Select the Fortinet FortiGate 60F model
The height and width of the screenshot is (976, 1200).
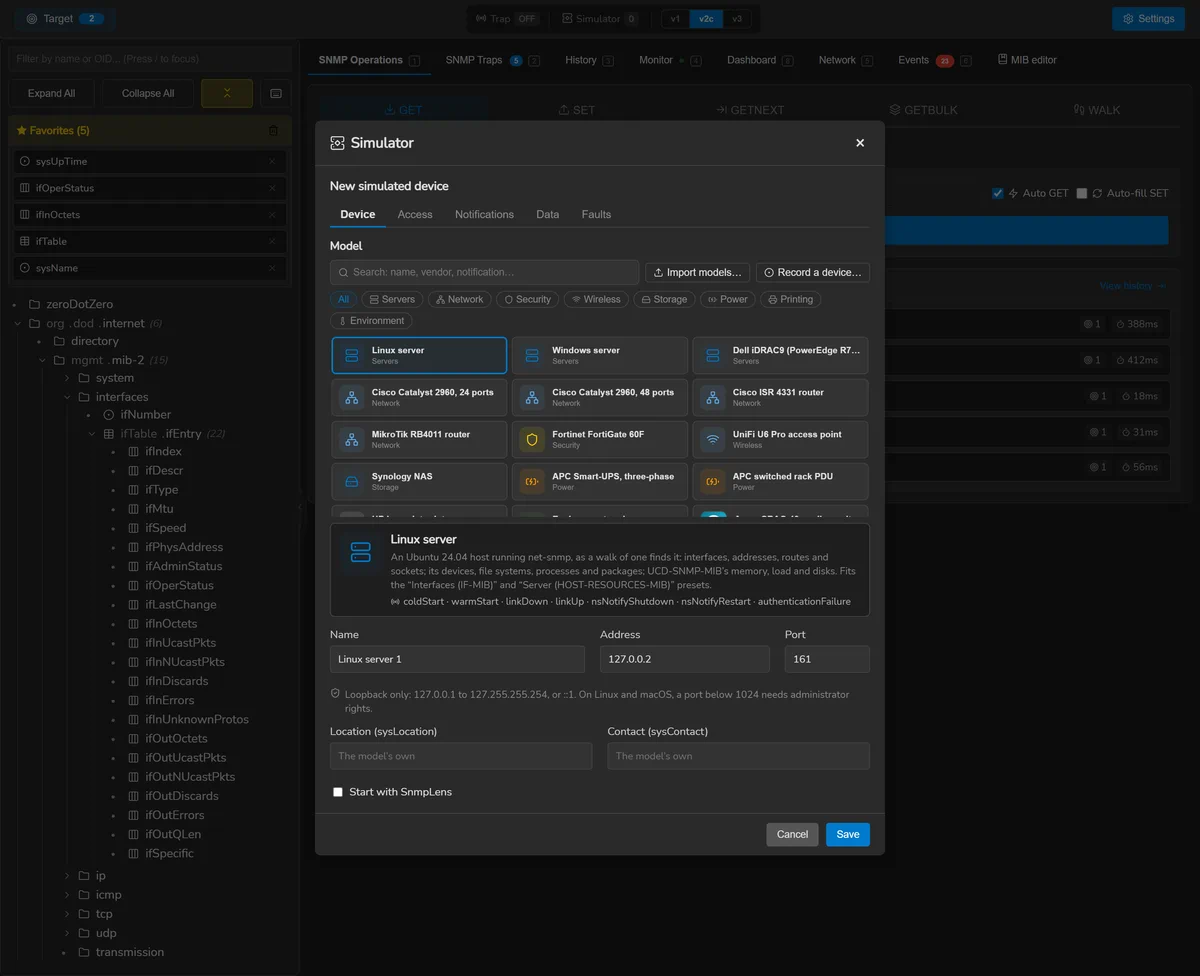[600, 439]
